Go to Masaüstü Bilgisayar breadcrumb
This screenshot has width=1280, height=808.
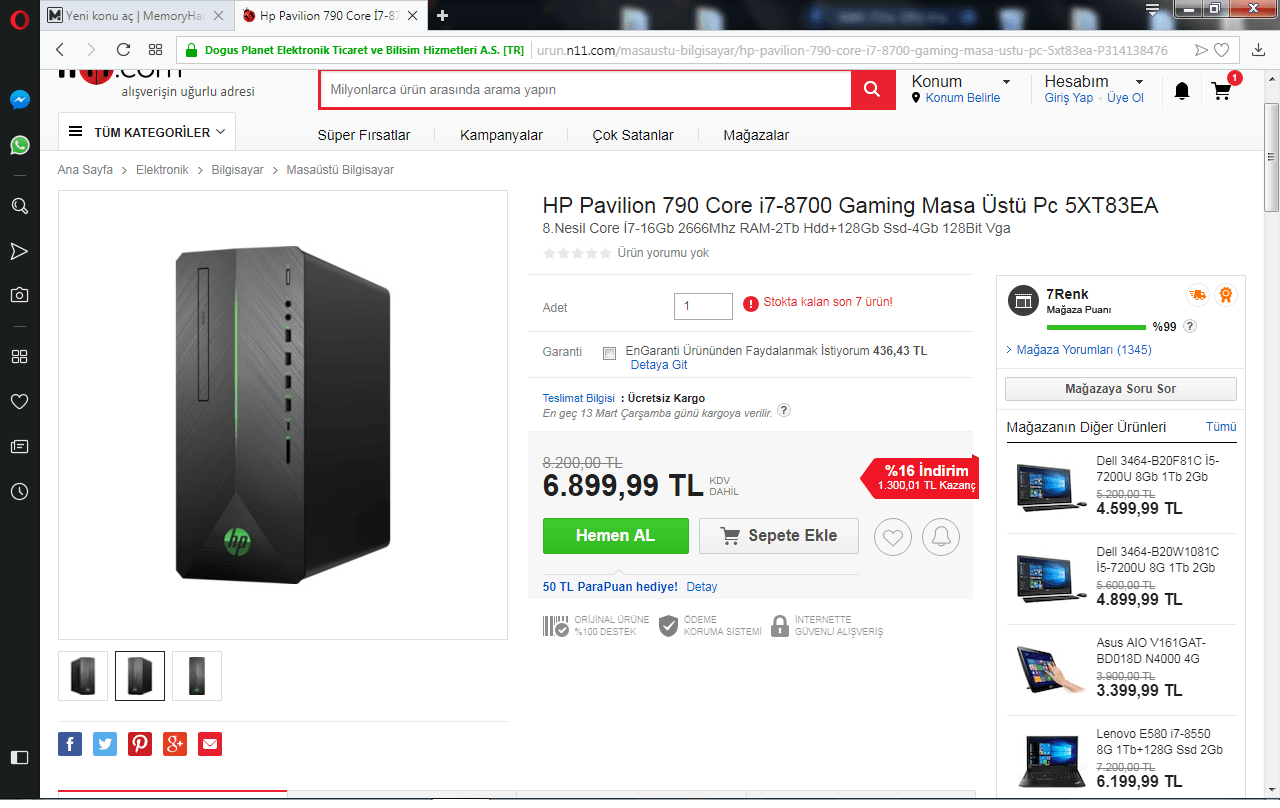(340, 170)
